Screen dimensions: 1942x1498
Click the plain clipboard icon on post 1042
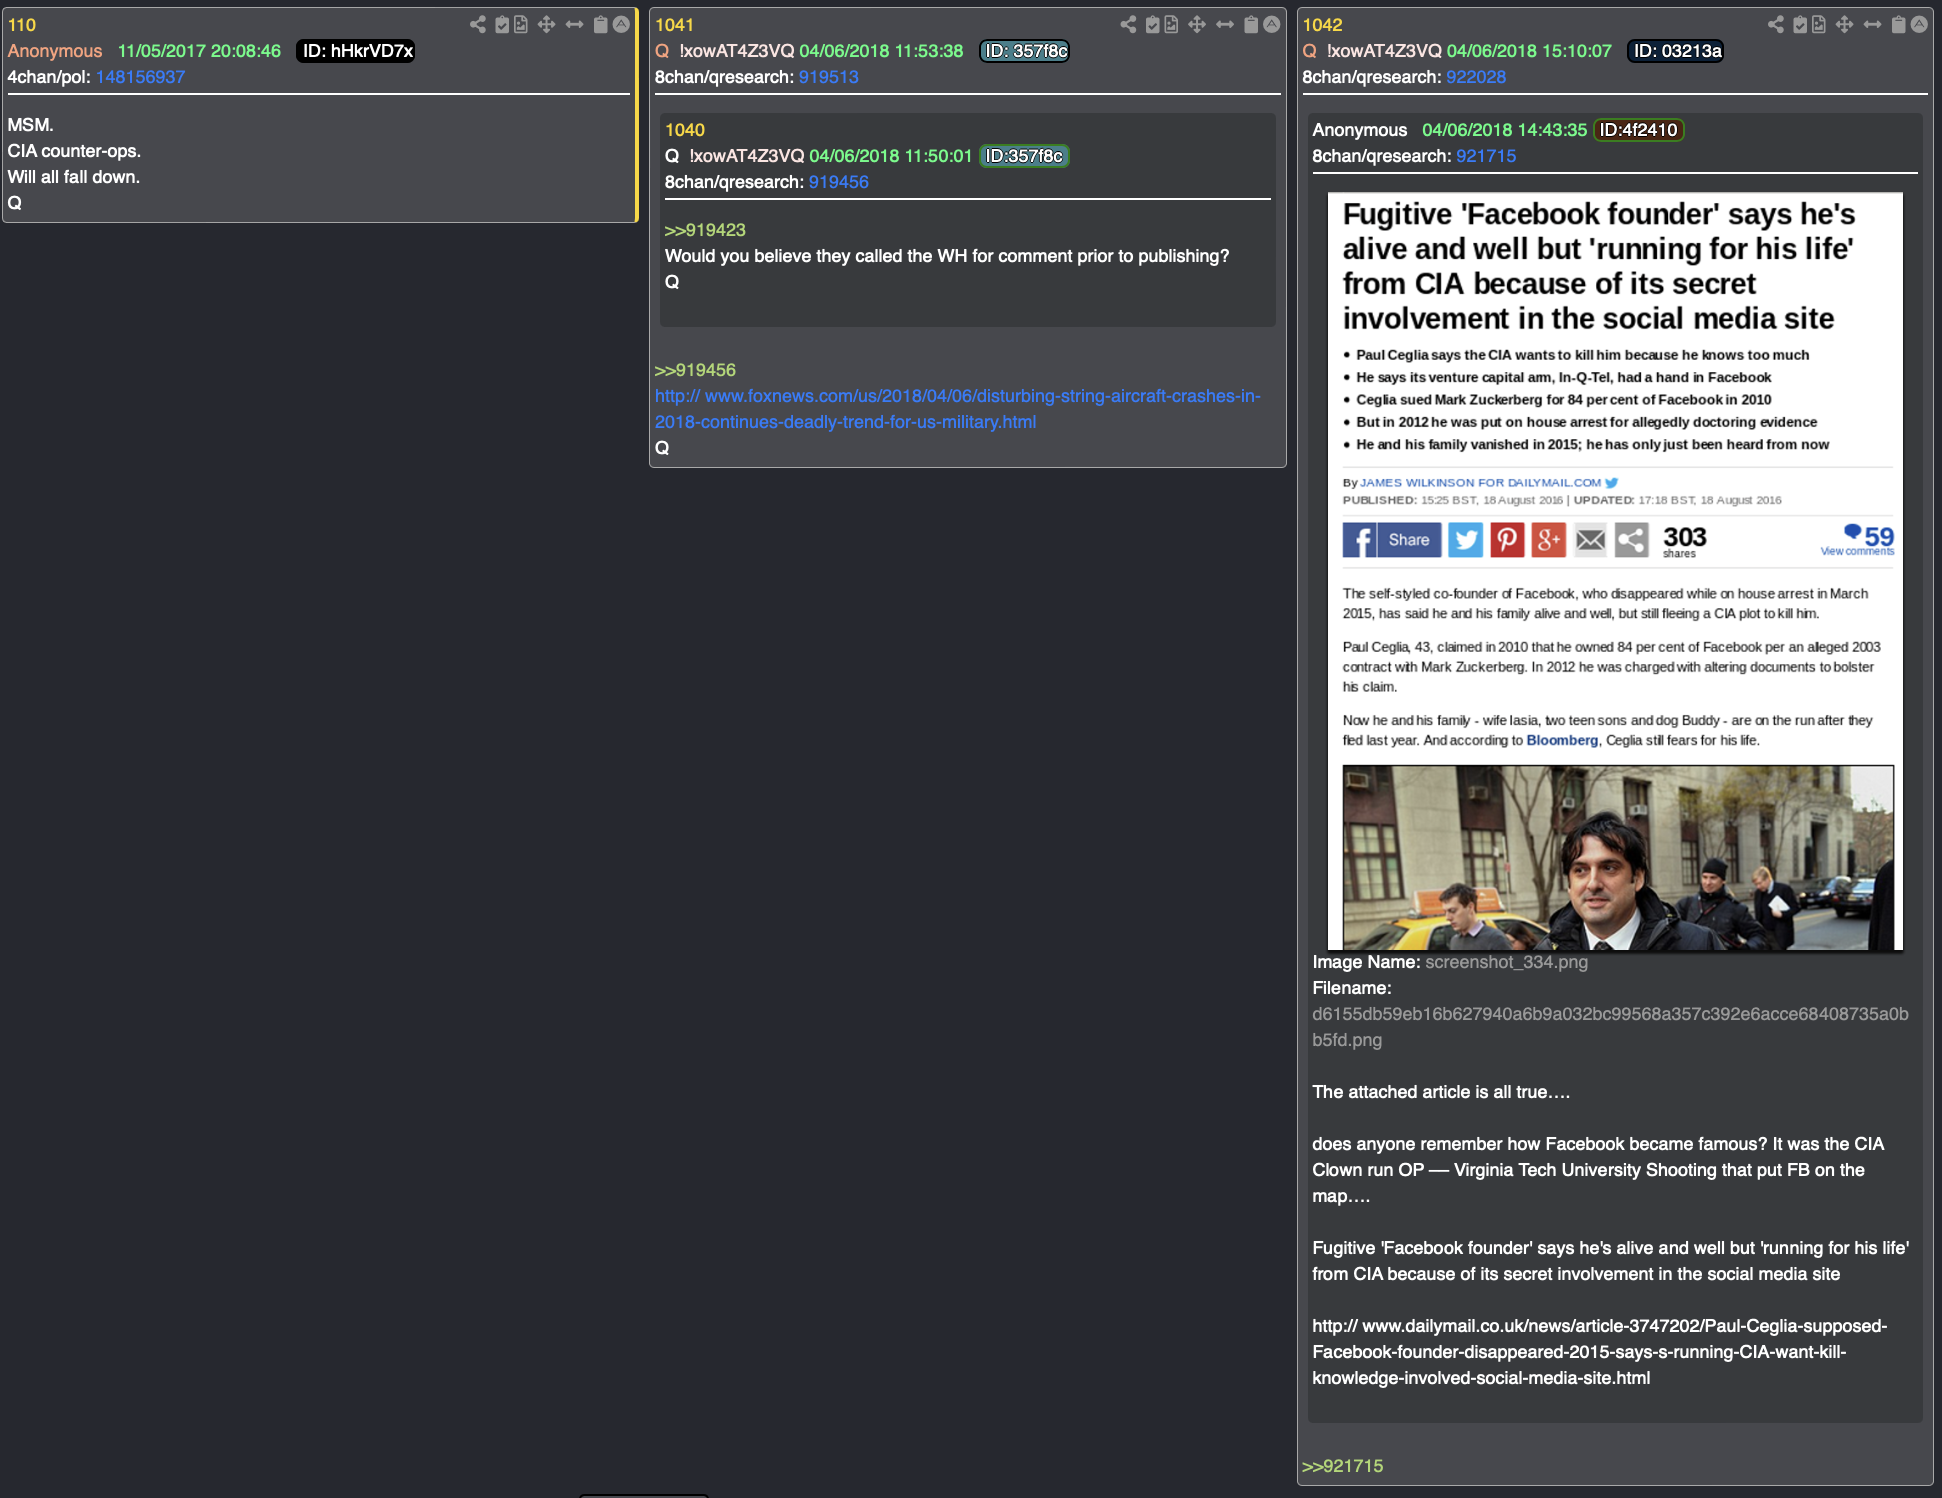click(1898, 24)
